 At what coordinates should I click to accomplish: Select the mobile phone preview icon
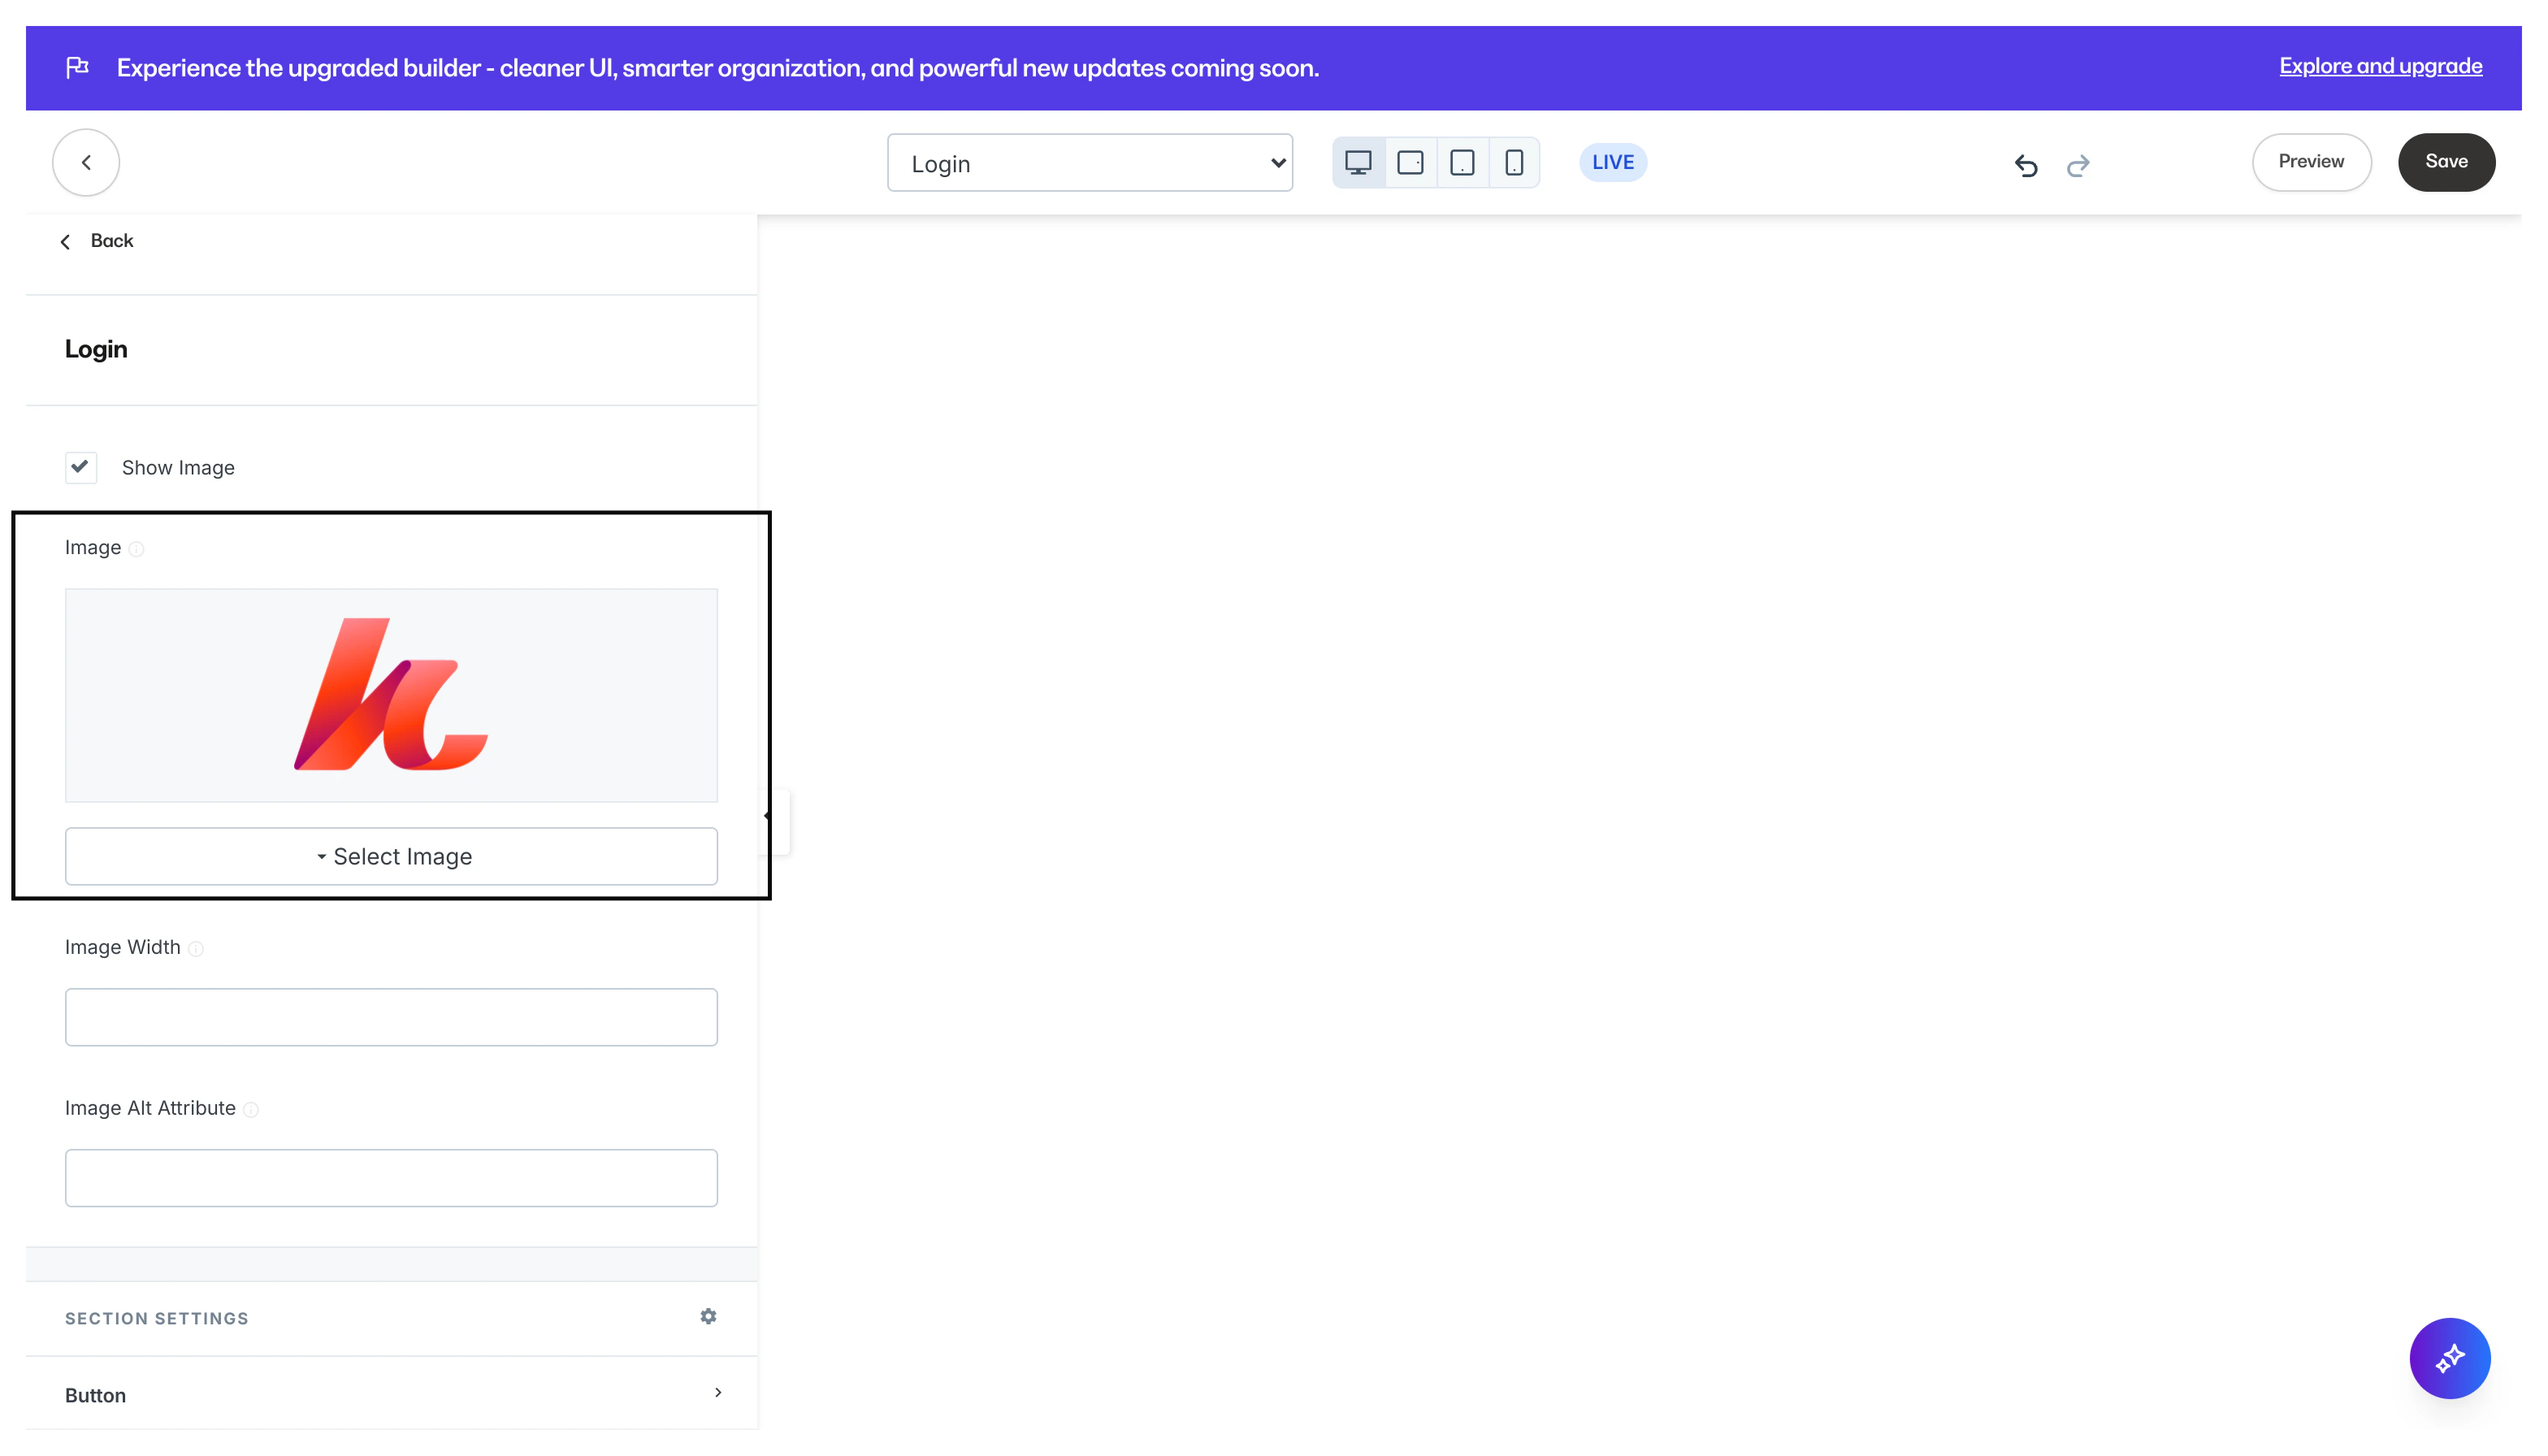(x=1514, y=163)
